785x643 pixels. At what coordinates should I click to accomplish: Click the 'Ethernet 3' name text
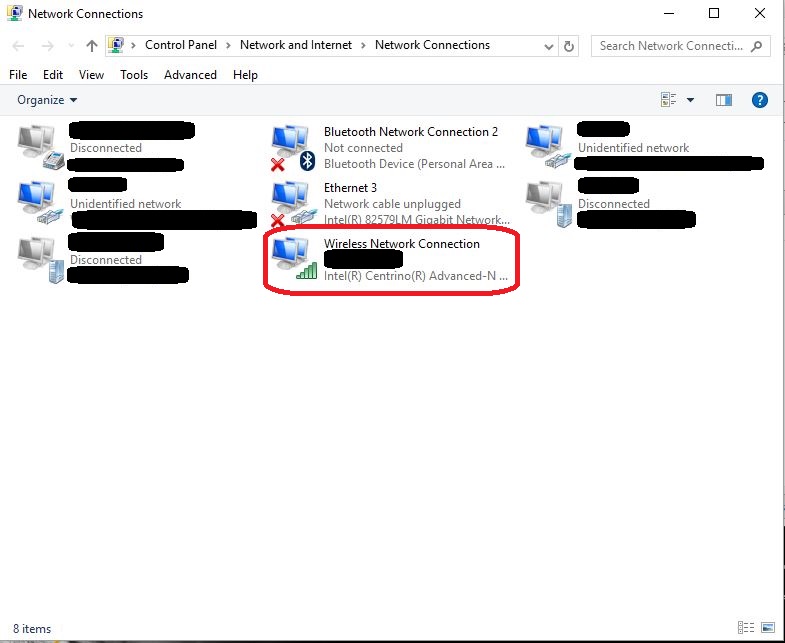(x=350, y=188)
